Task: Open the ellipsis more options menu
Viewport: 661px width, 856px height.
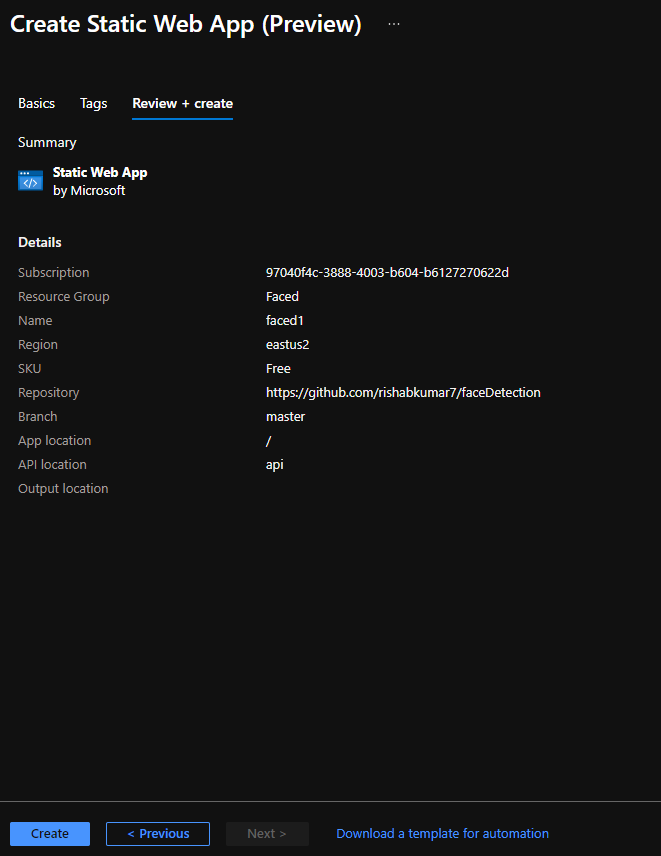Action: coord(394,24)
